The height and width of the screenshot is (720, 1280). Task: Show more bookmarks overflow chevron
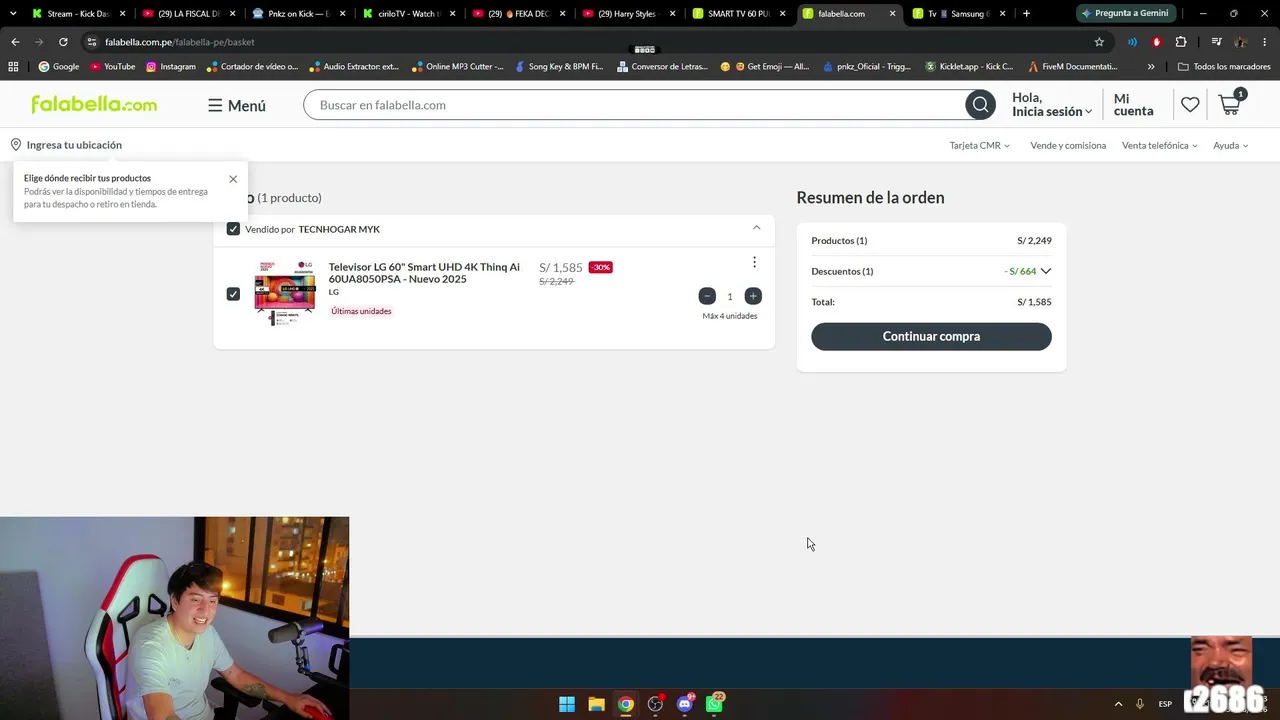click(1151, 67)
